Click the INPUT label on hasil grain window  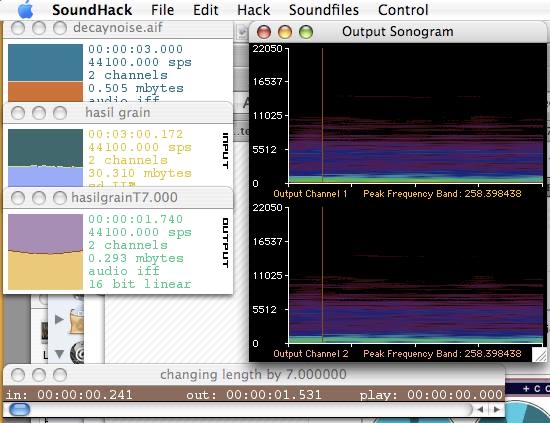(x=226, y=150)
